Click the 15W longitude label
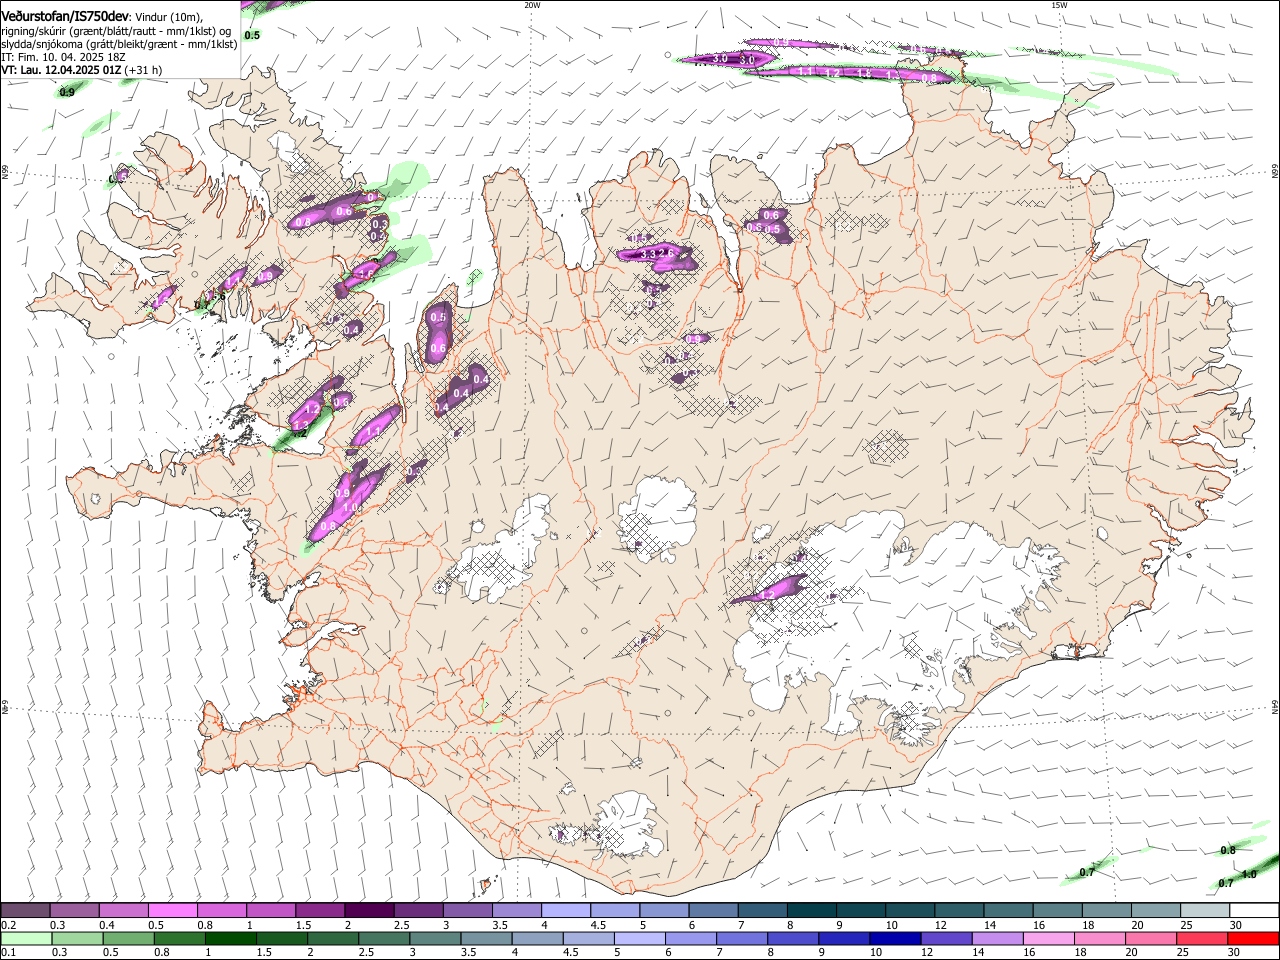Screen dimensions: 1280x960 1059,4
